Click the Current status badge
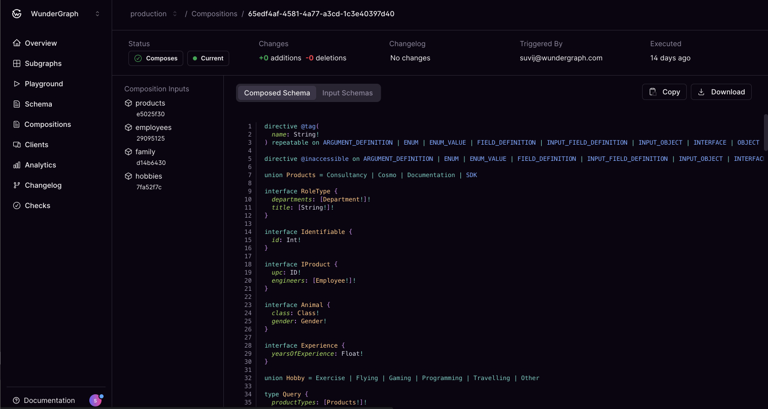This screenshot has height=409, width=768. (x=208, y=58)
